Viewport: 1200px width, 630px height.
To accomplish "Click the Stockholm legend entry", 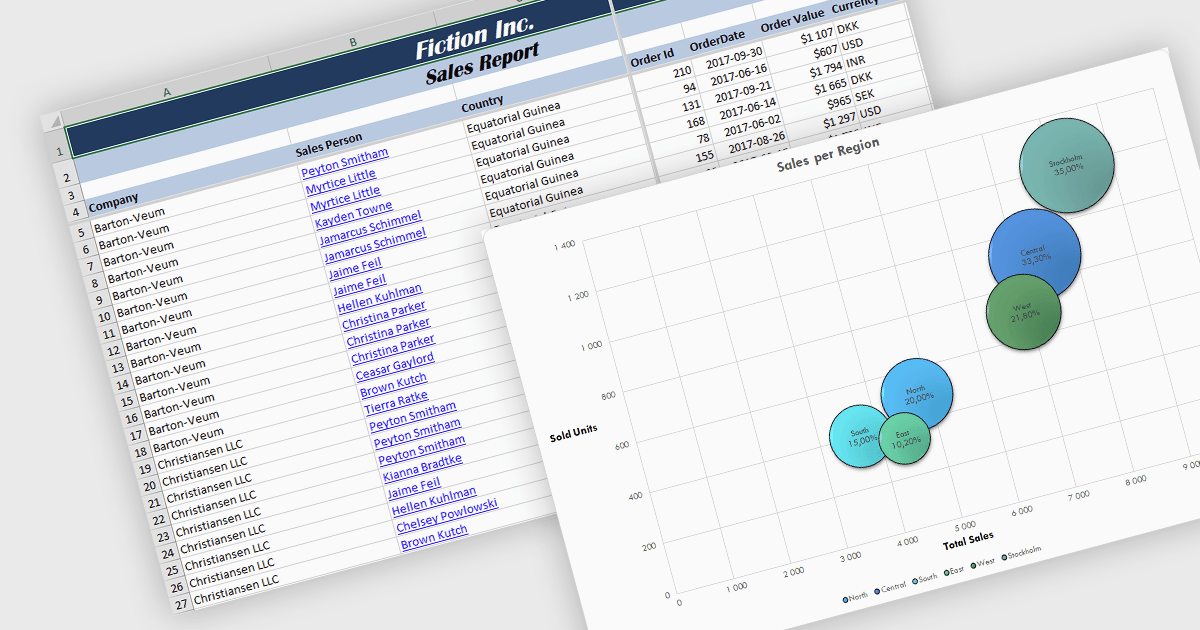I will point(1021,552).
